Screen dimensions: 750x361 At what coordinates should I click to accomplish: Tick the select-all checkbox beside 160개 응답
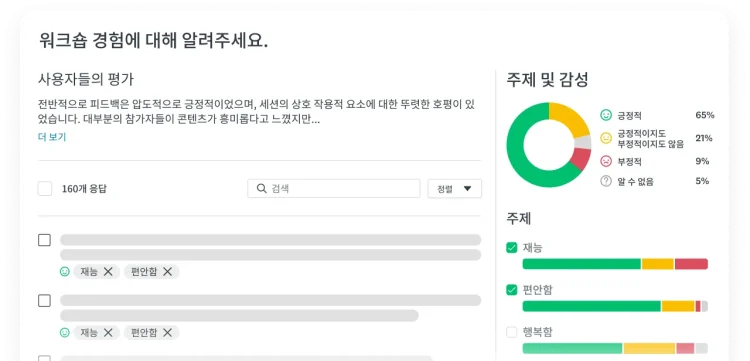click(45, 188)
